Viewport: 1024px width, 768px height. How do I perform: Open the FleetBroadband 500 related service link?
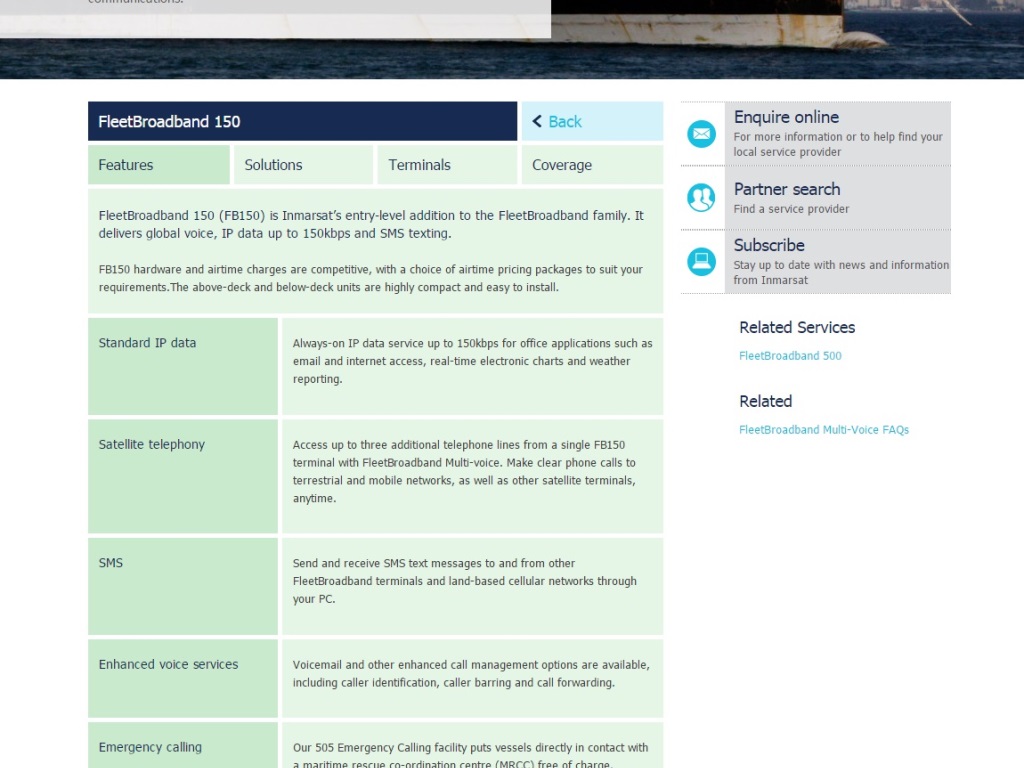[x=790, y=356]
